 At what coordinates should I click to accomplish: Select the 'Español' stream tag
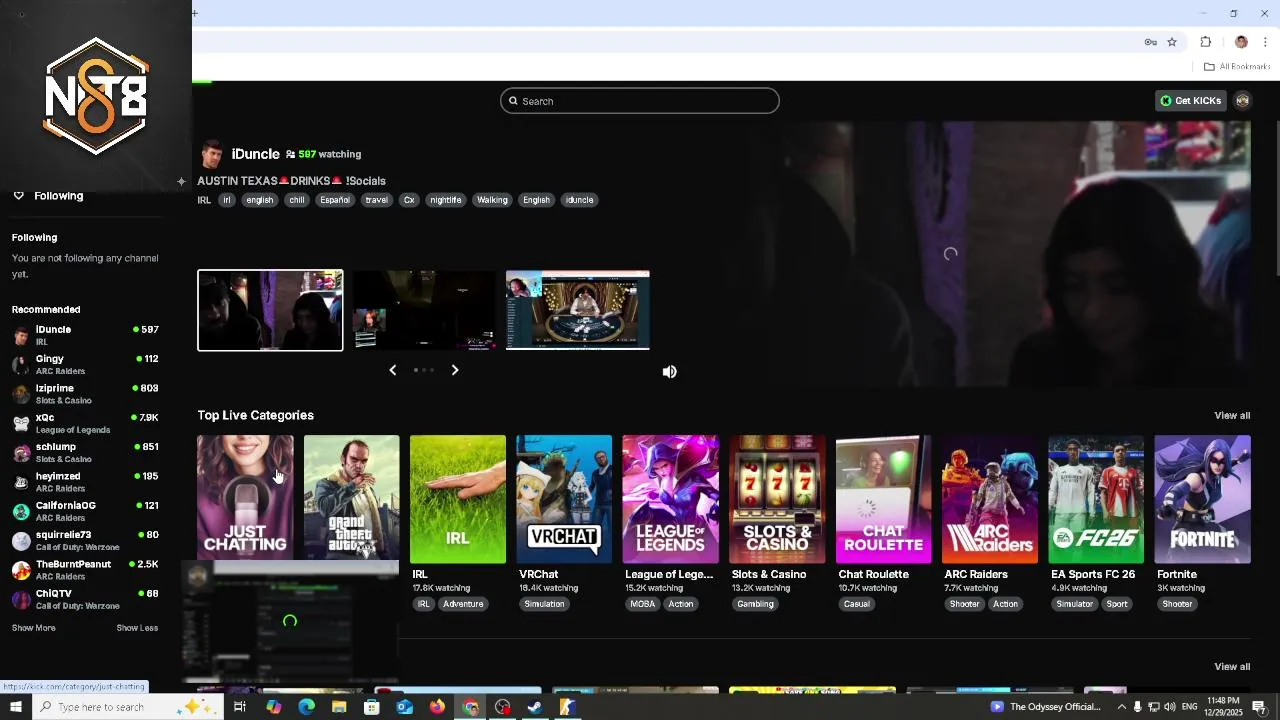(x=335, y=200)
